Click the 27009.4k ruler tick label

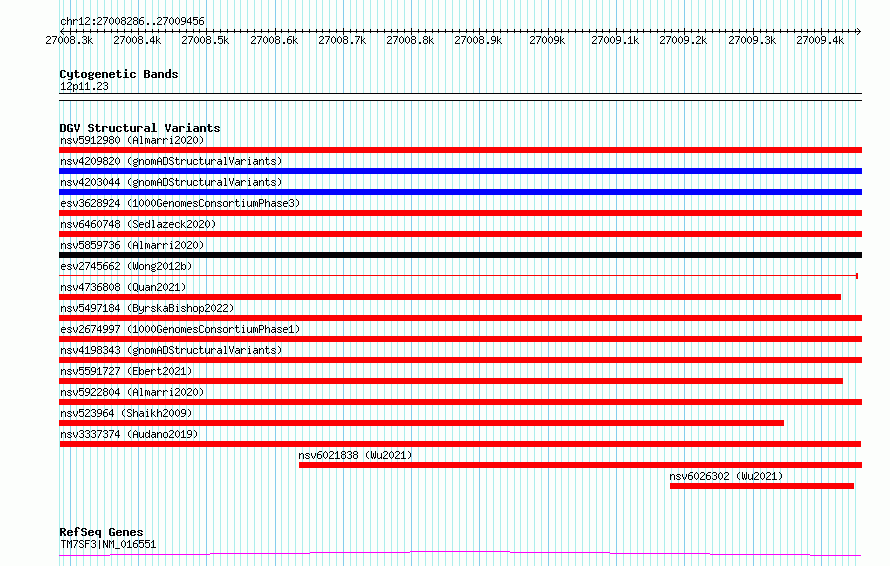click(820, 41)
